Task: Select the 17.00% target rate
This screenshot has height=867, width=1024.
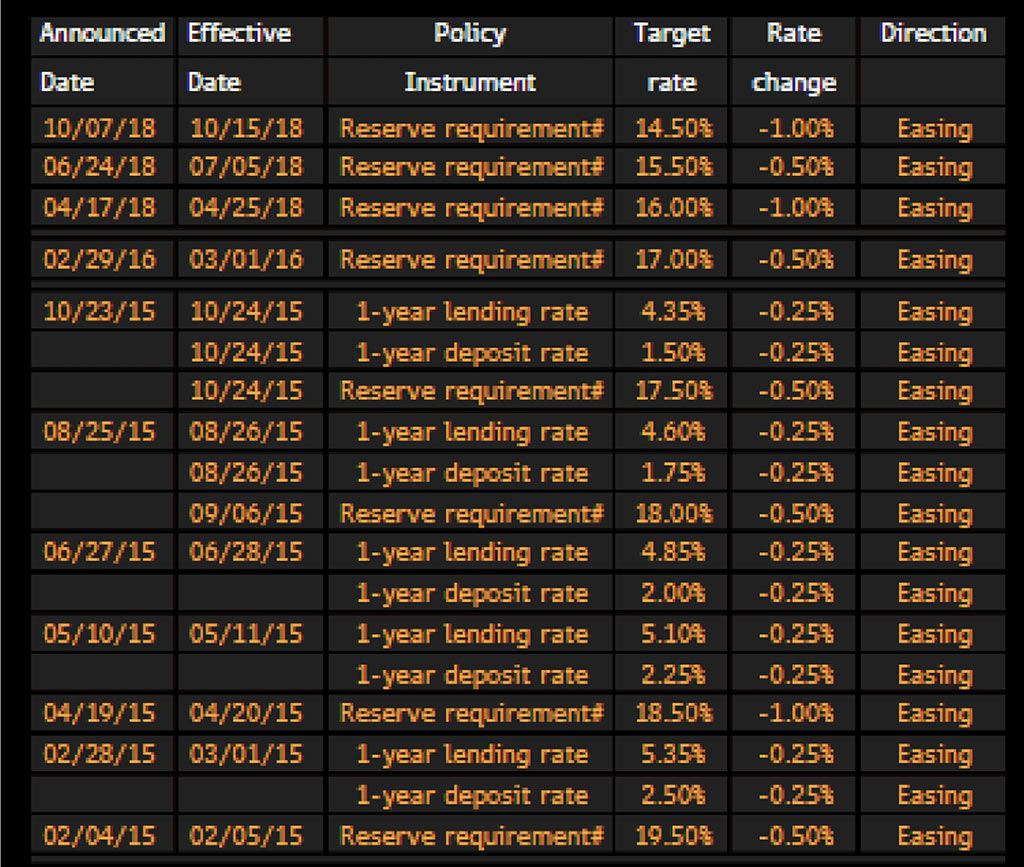Action: coord(673,260)
